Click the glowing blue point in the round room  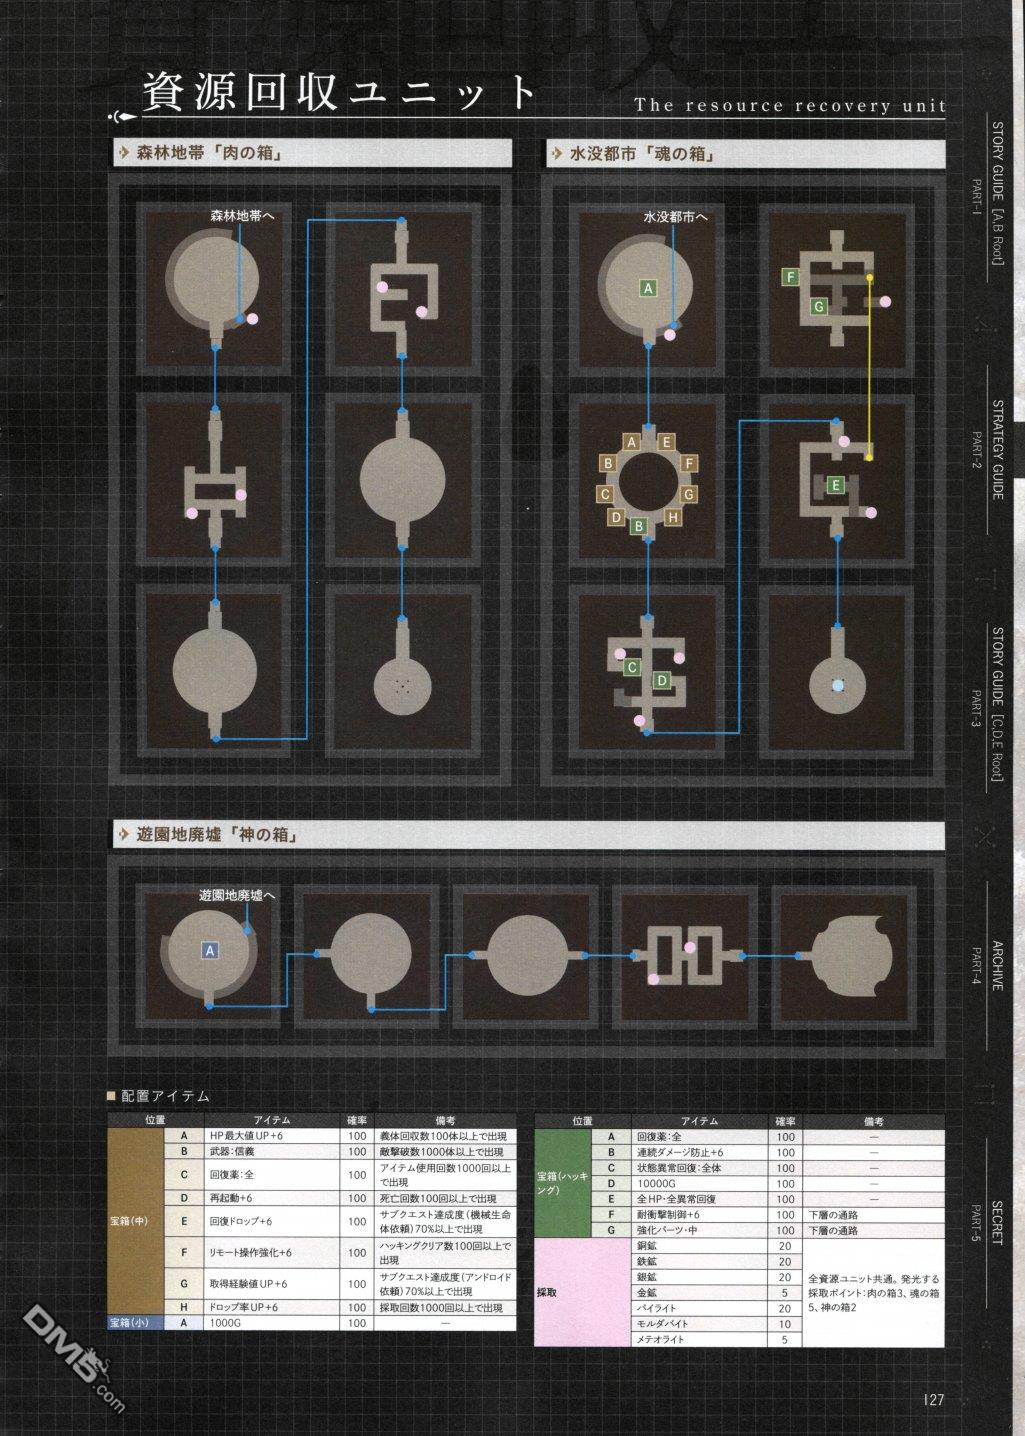[838, 685]
